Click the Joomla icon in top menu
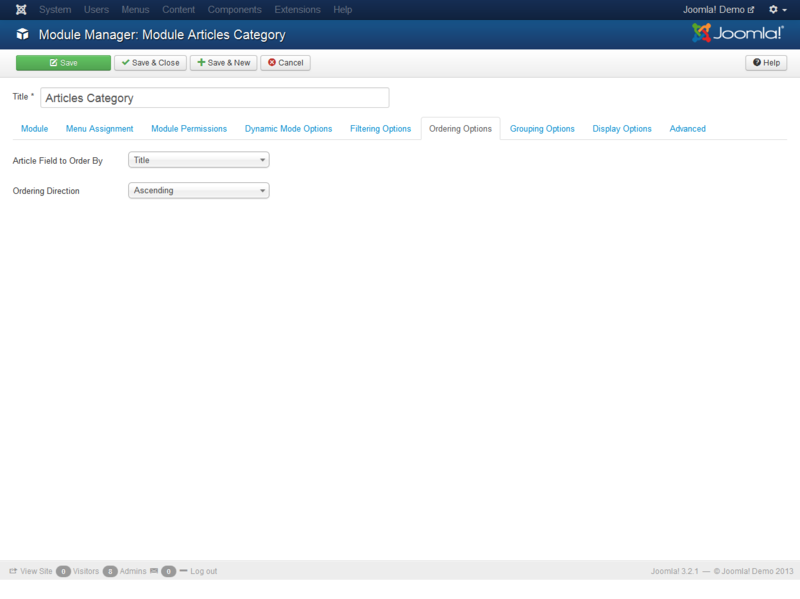The width and height of the screenshot is (800, 599). click(x=21, y=10)
